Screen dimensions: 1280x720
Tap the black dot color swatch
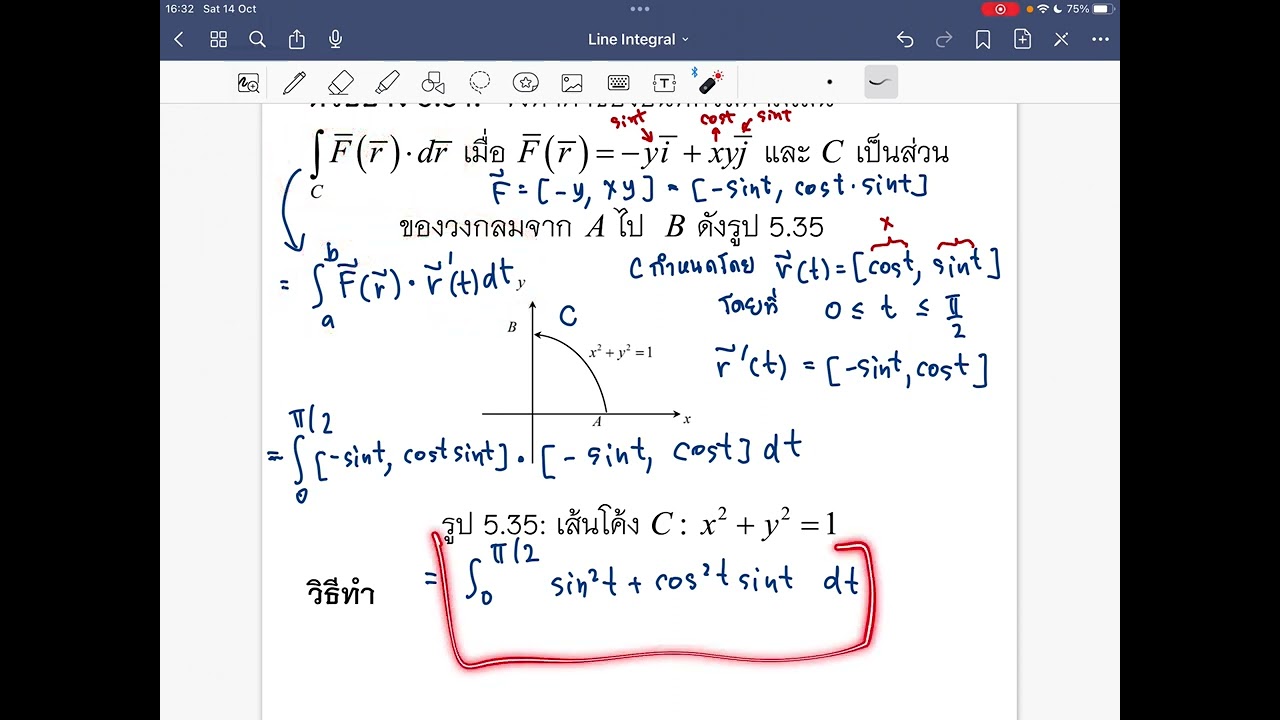(829, 82)
